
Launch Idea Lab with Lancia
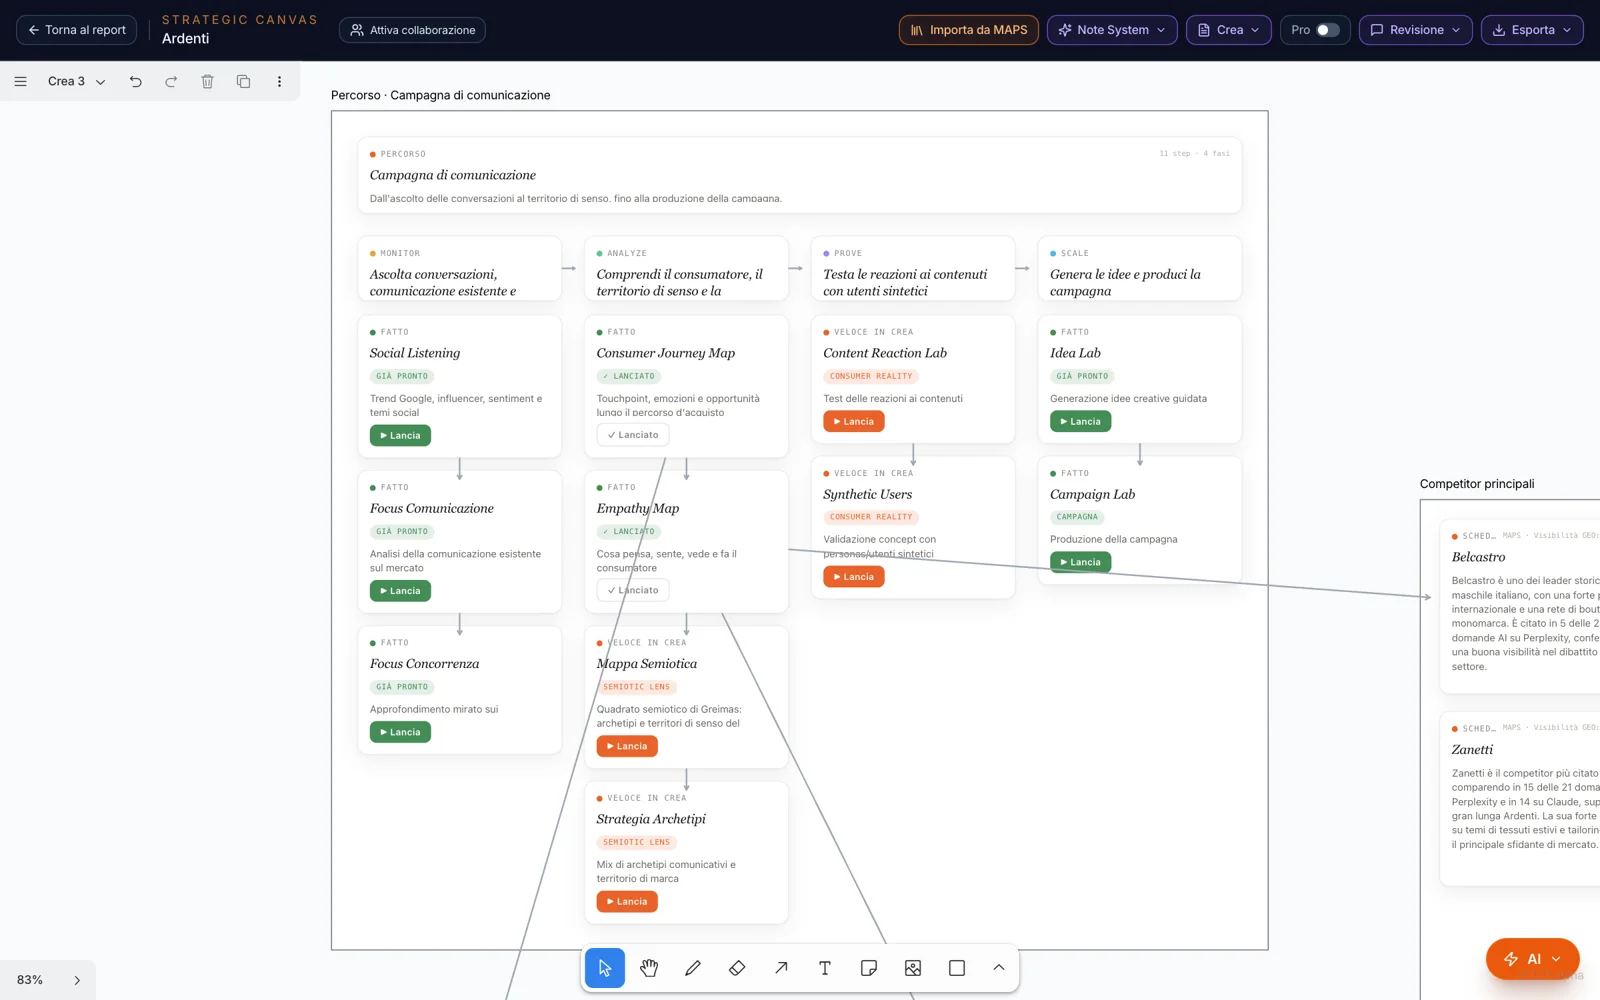coord(1080,422)
